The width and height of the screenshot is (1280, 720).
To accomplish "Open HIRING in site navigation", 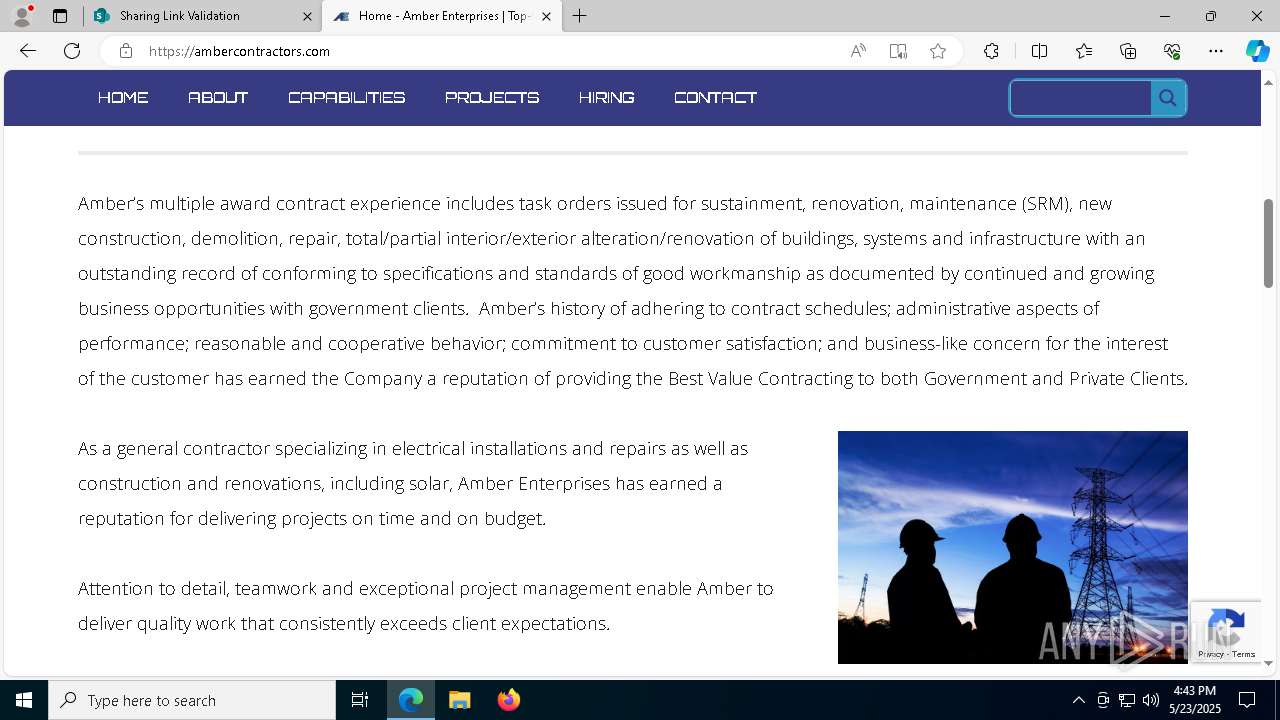I will click(x=606, y=97).
